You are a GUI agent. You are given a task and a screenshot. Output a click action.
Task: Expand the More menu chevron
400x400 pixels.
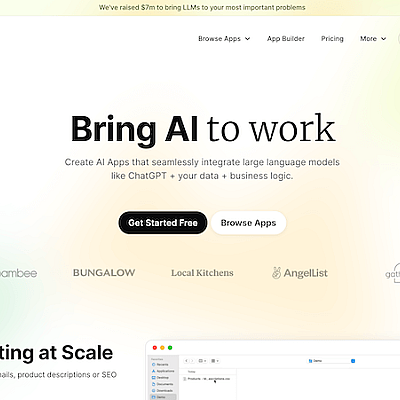tap(384, 39)
